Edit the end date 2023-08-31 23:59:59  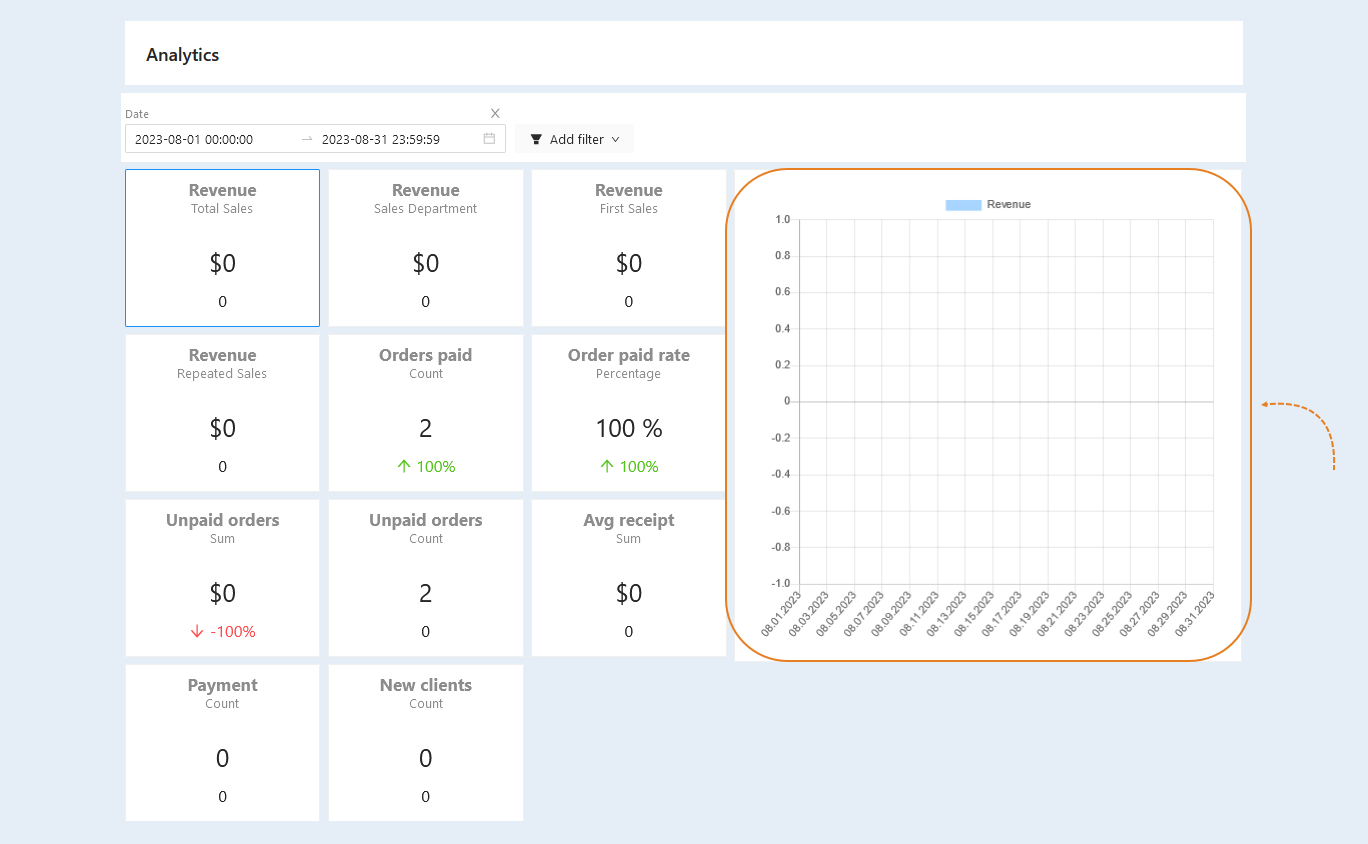[x=381, y=139]
